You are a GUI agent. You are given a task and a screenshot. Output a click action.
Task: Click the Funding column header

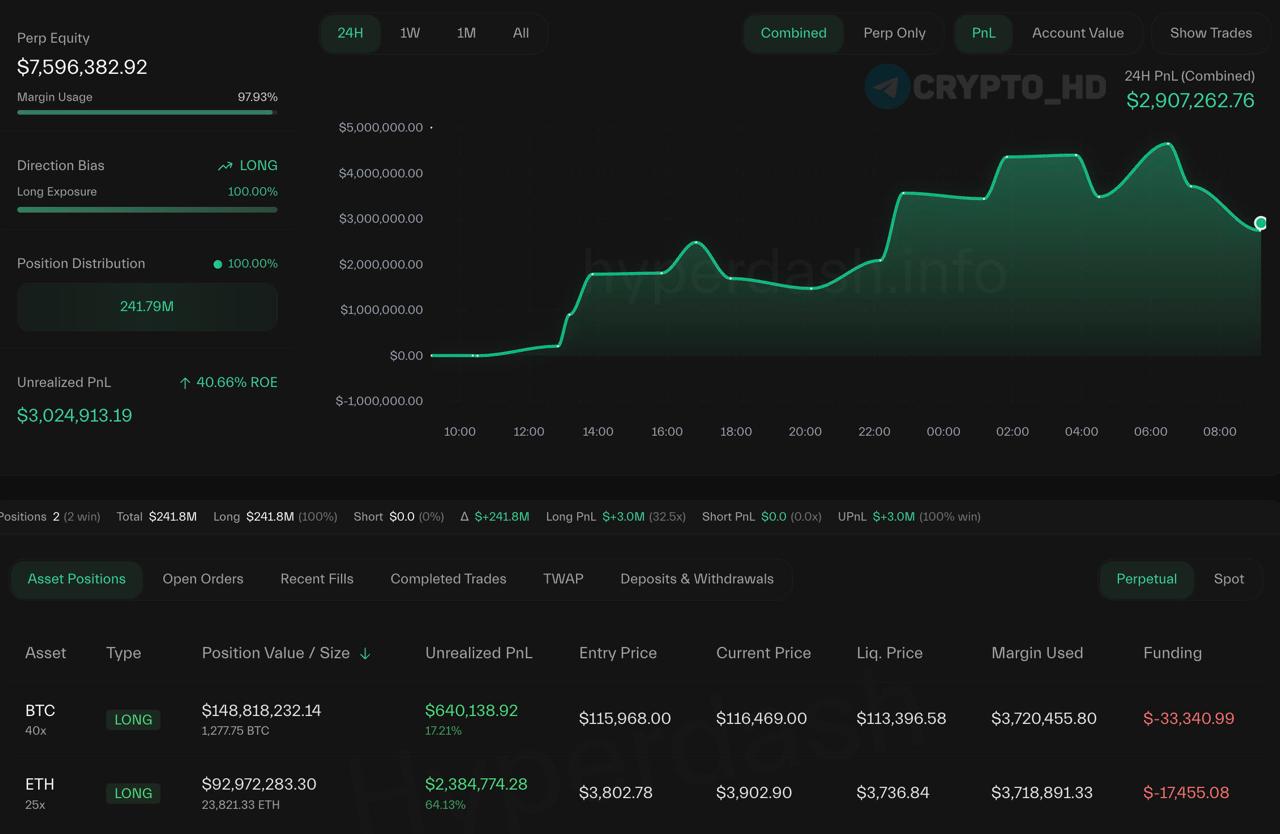tap(1172, 653)
